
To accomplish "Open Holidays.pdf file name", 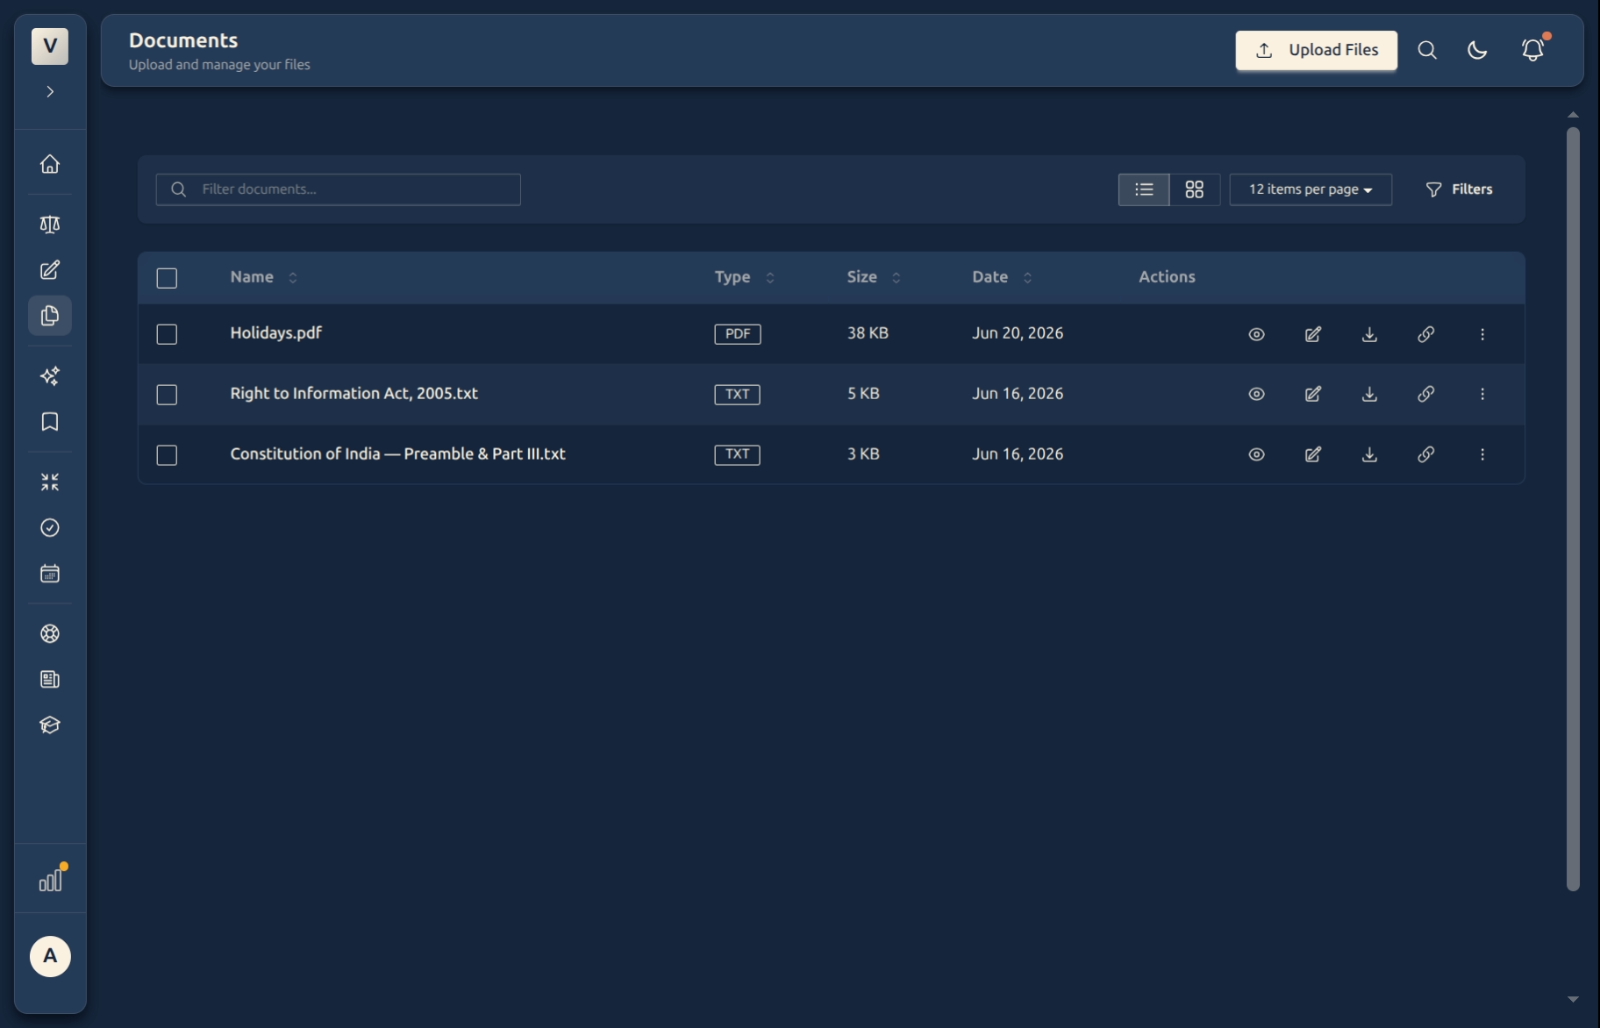I will click(276, 333).
